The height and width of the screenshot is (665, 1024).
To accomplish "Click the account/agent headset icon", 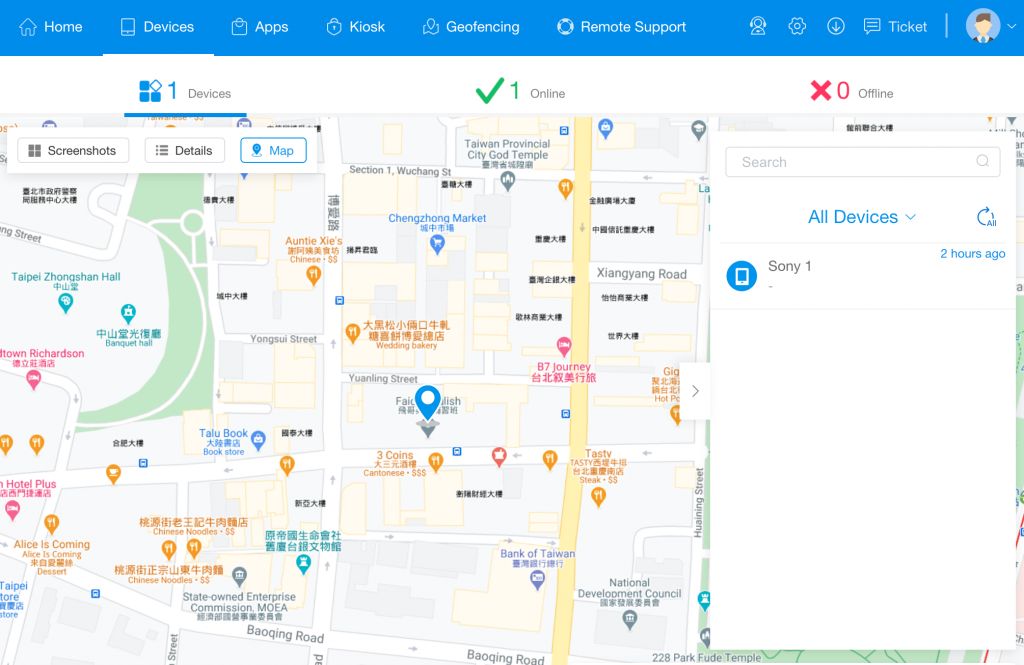I will pyautogui.click(x=758, y=26).
